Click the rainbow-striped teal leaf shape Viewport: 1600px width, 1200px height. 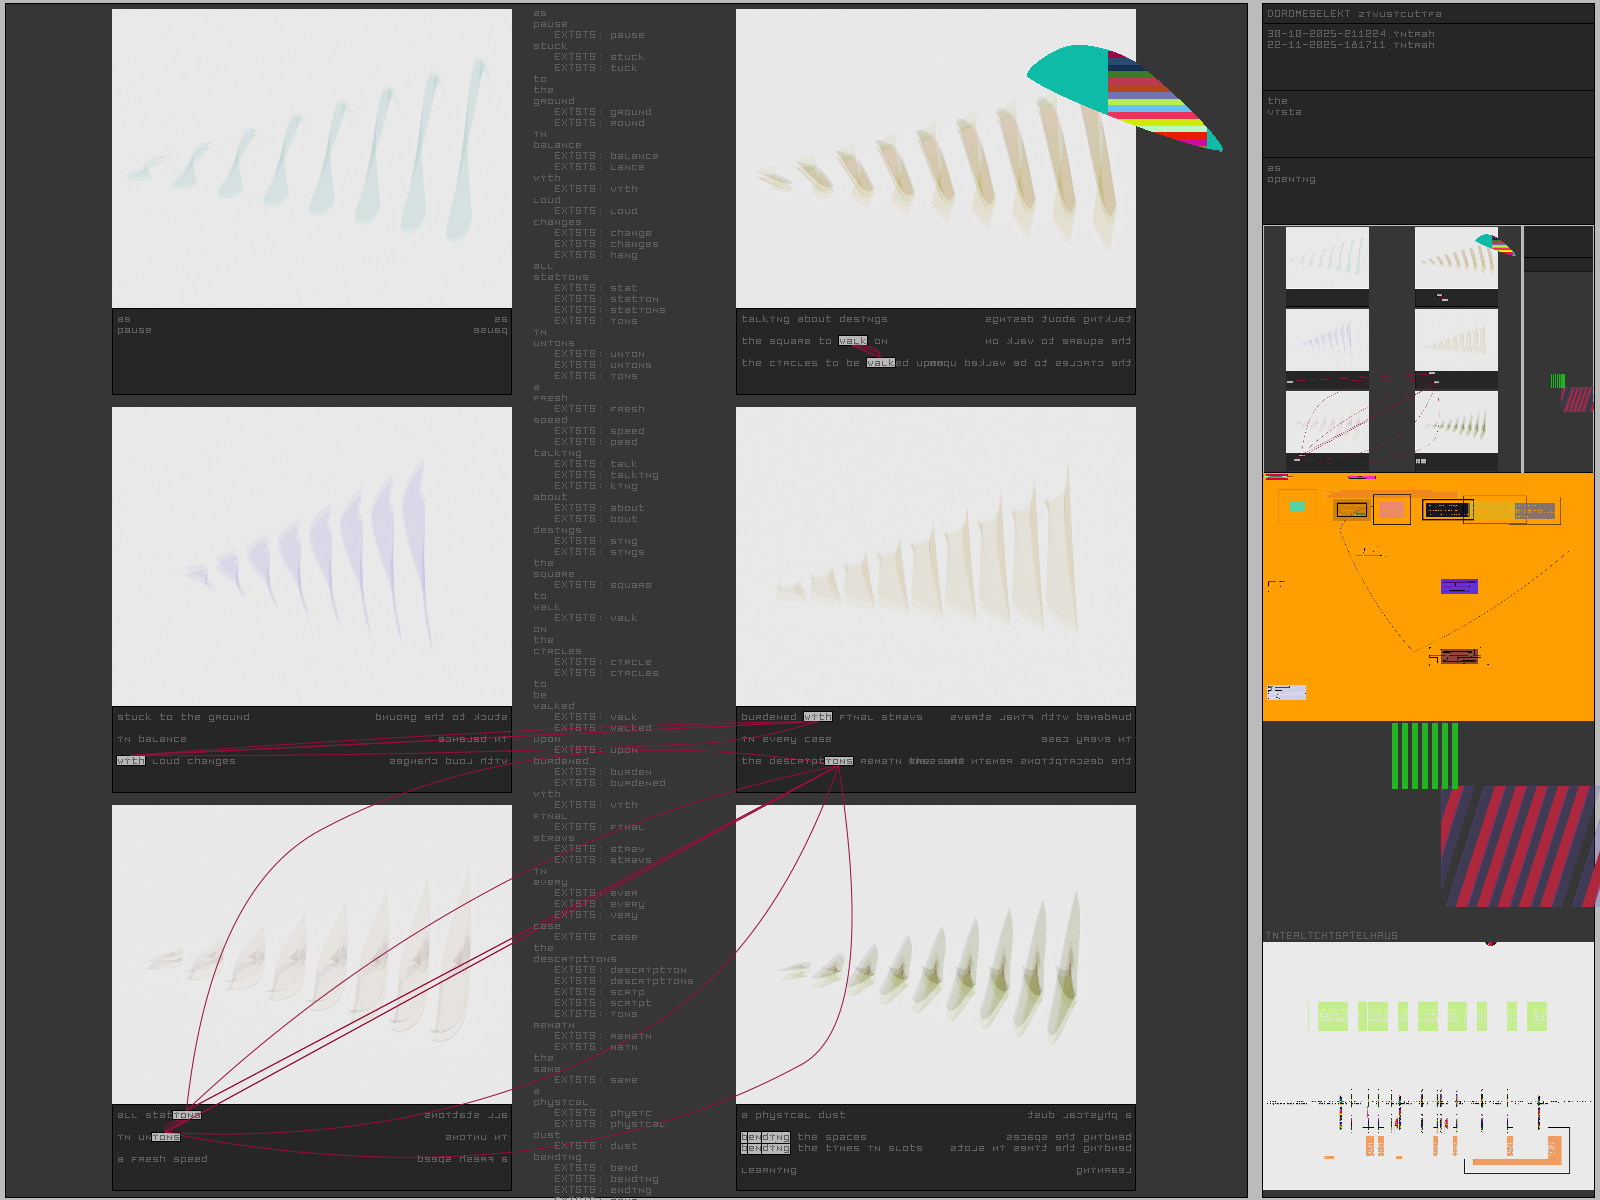tap(1120, 92)
